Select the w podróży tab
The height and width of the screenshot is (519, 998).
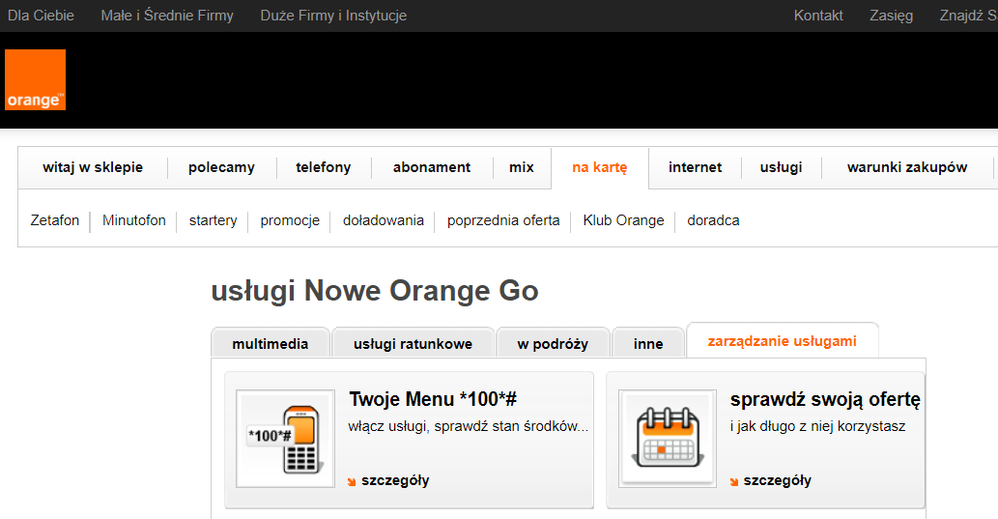point(552,344)
